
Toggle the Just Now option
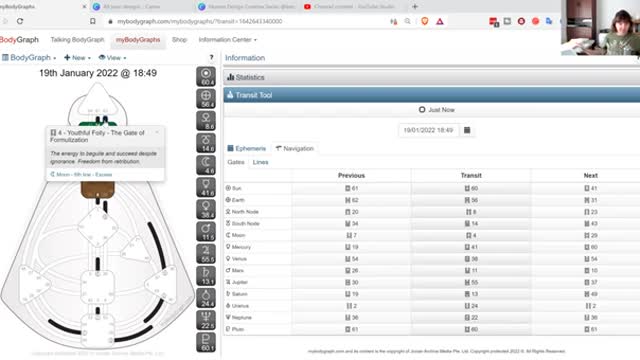click(x=436, y=110)
